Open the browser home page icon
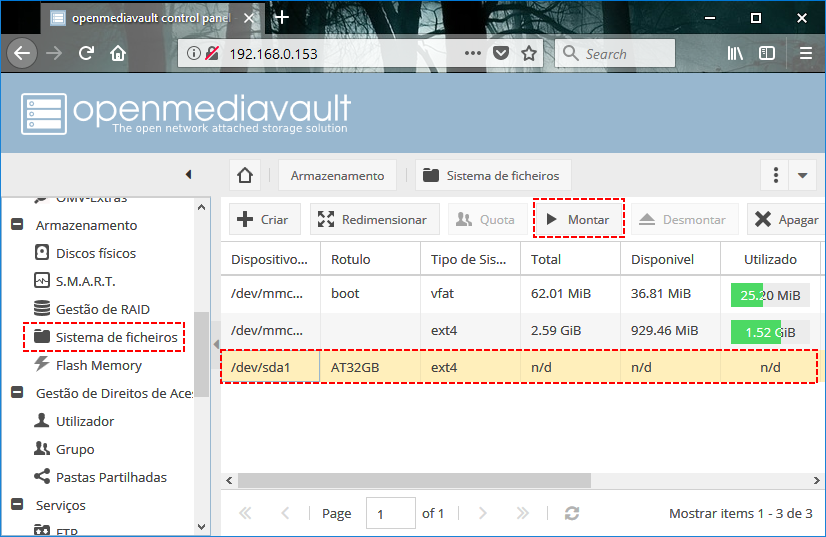826x537 pixels. pyautogui.click(x=118, y=53)
